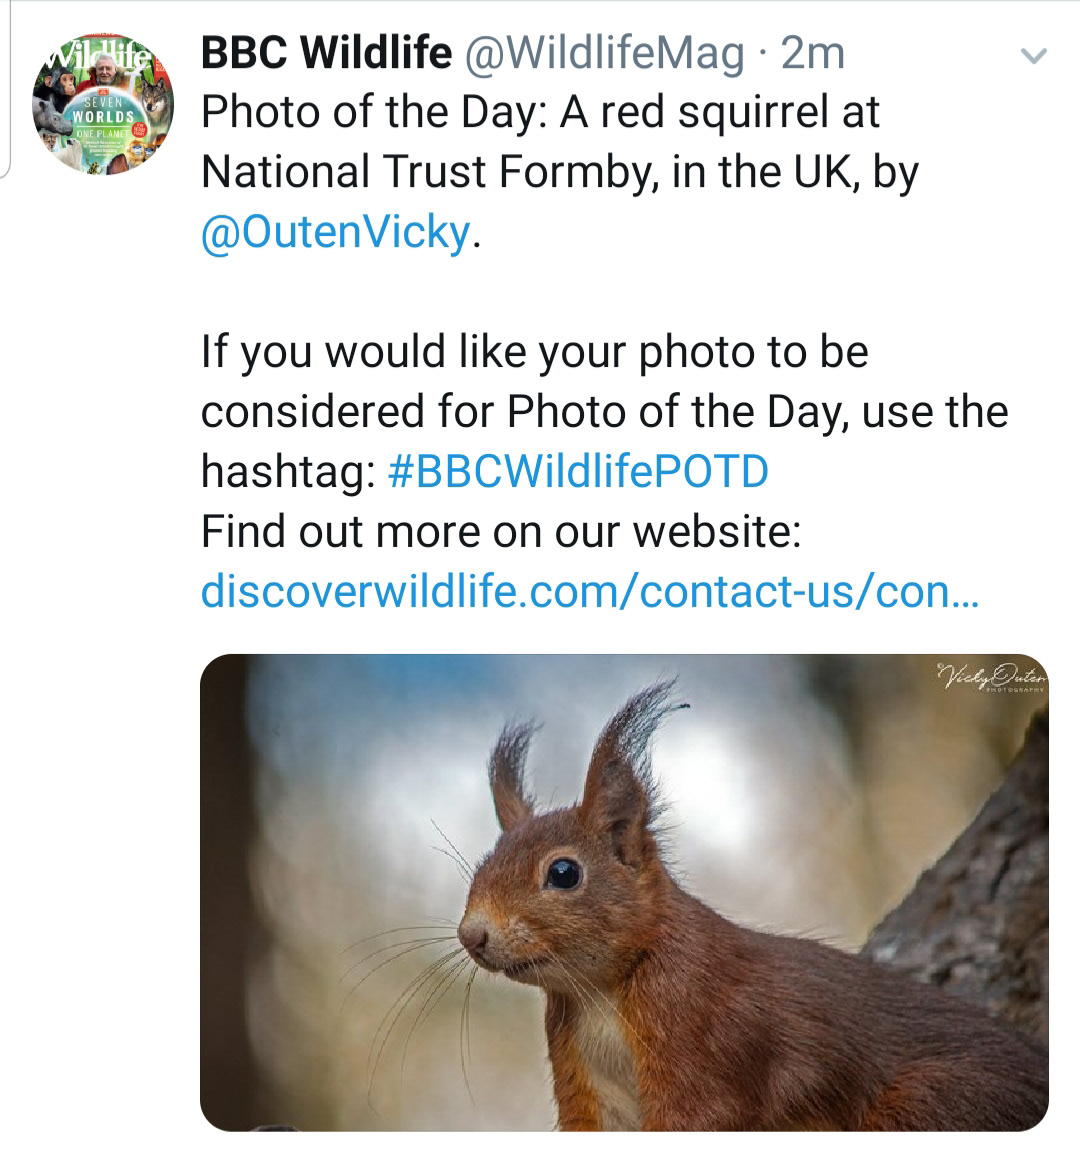Click the squirrel's nose in the photo
The image size is (1080, 1150).
472,936
